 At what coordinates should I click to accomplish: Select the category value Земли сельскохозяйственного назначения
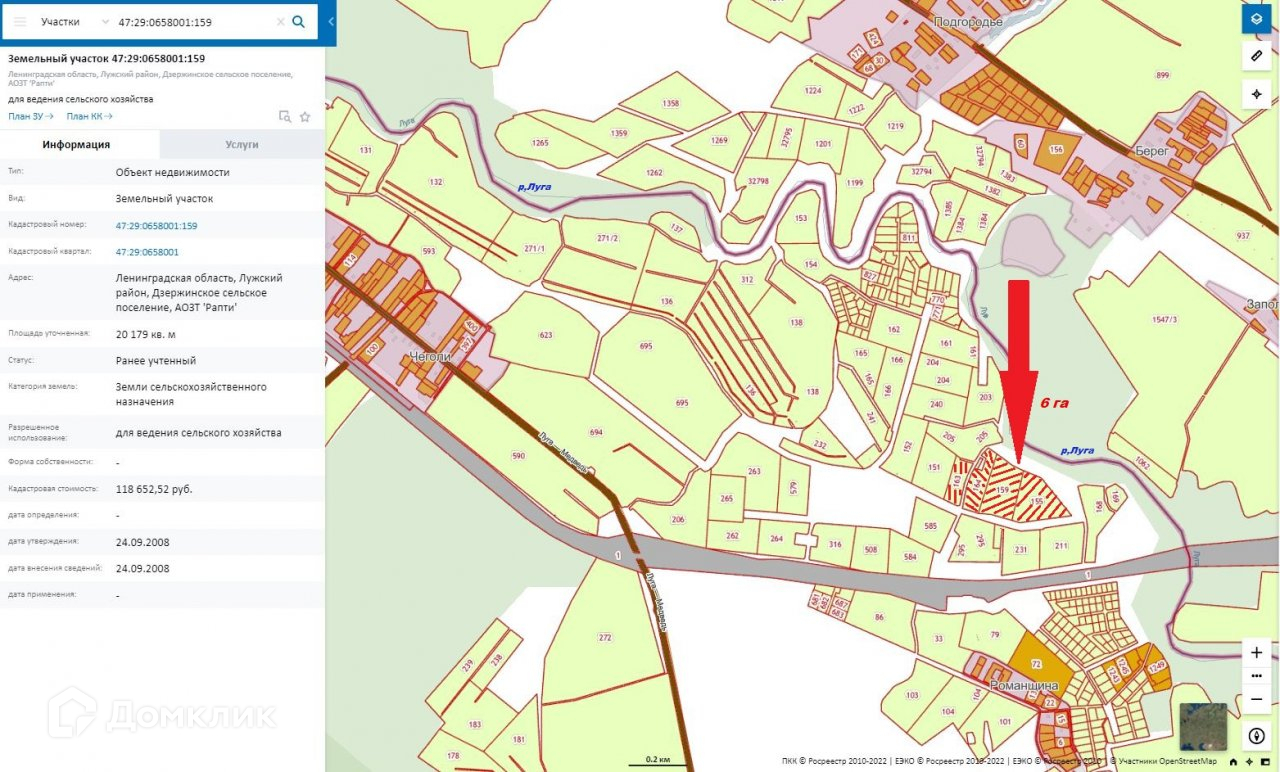191,394
